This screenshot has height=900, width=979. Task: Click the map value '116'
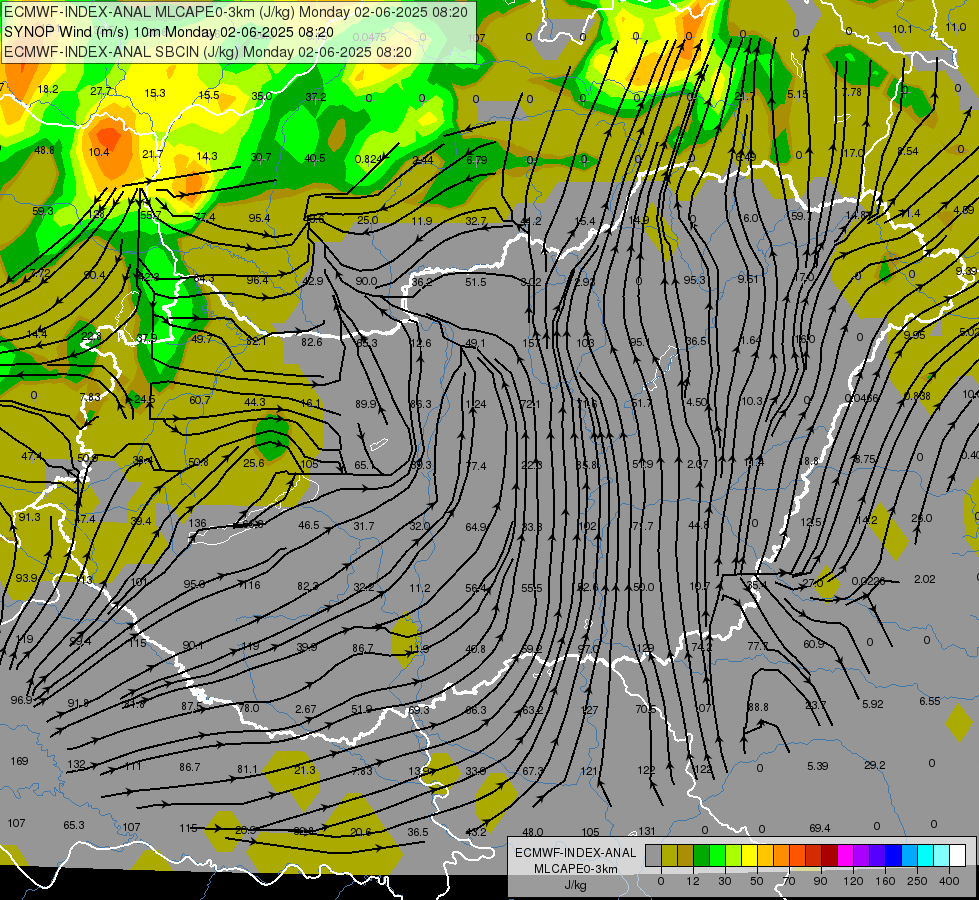pyautogui.click(x=252, y=585)
